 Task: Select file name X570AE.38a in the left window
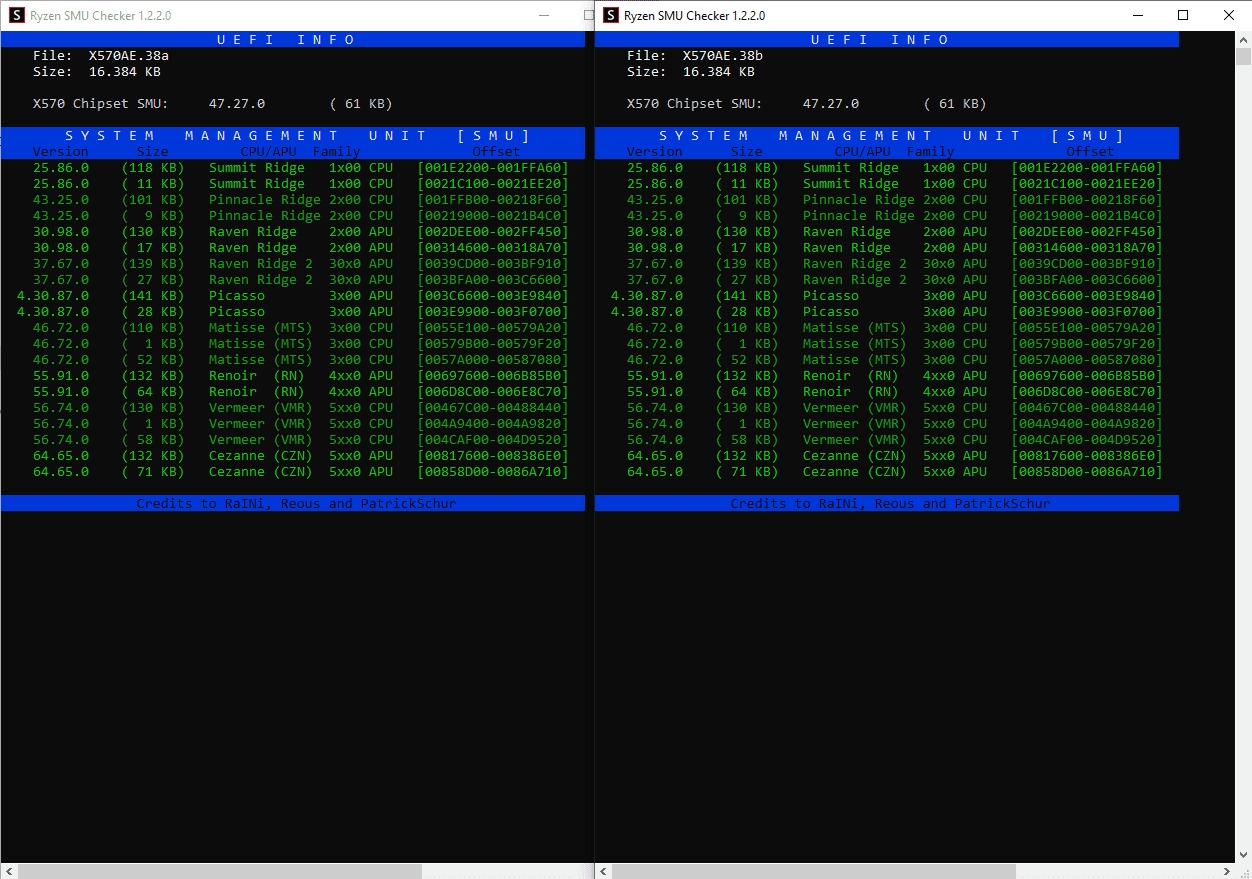pyautogui.click(x=129, y=56)
